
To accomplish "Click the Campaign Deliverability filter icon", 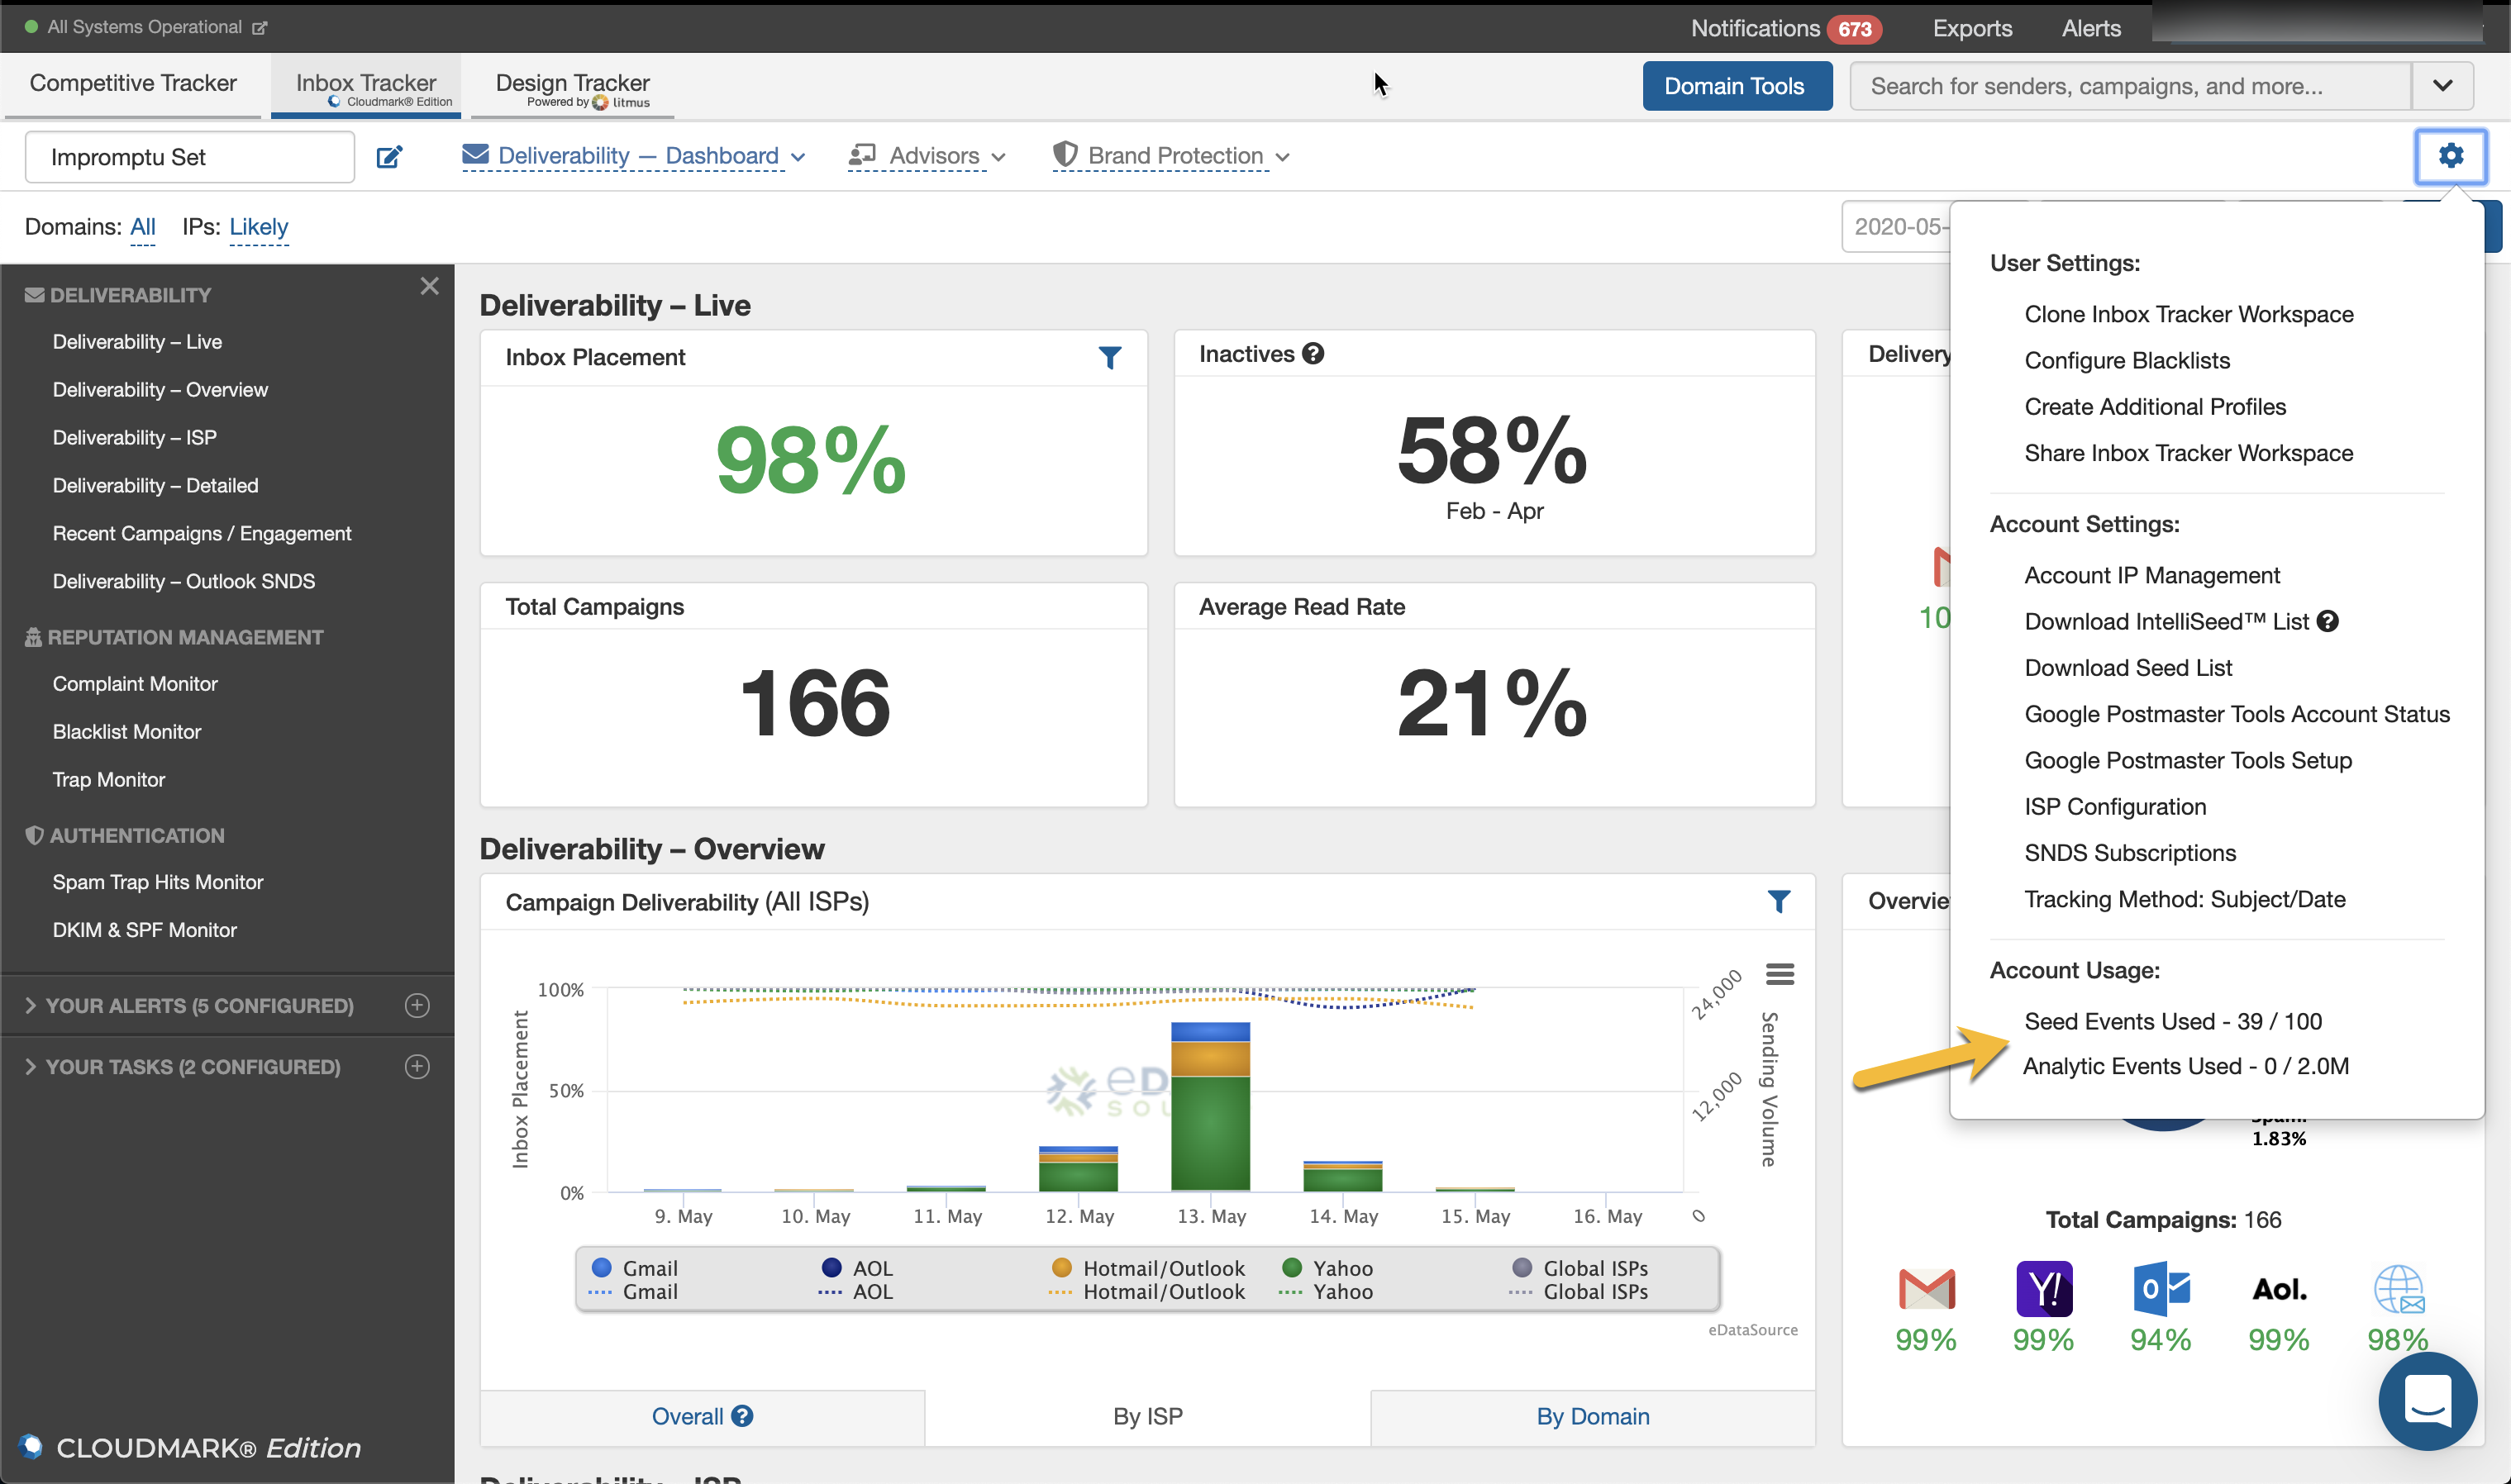I will 1778,901.
